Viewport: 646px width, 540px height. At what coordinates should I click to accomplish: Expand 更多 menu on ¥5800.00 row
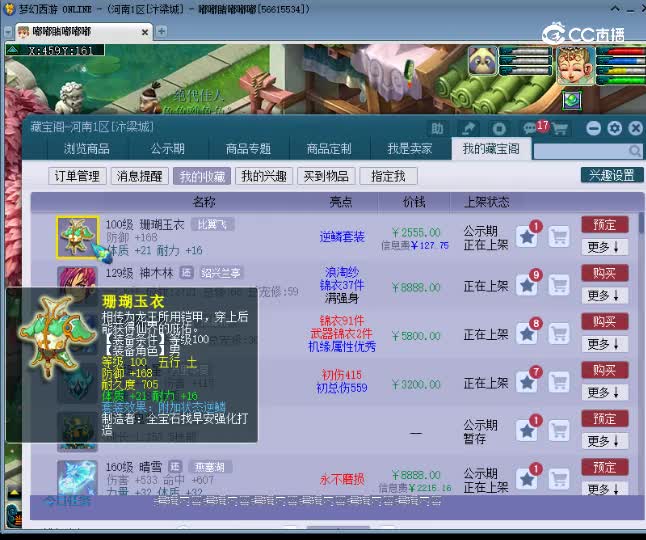click(605, 344)
